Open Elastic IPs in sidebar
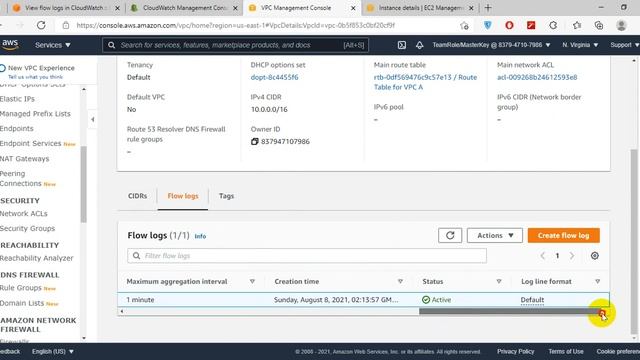This screenshot has width=640, height=360. point(17,99)
